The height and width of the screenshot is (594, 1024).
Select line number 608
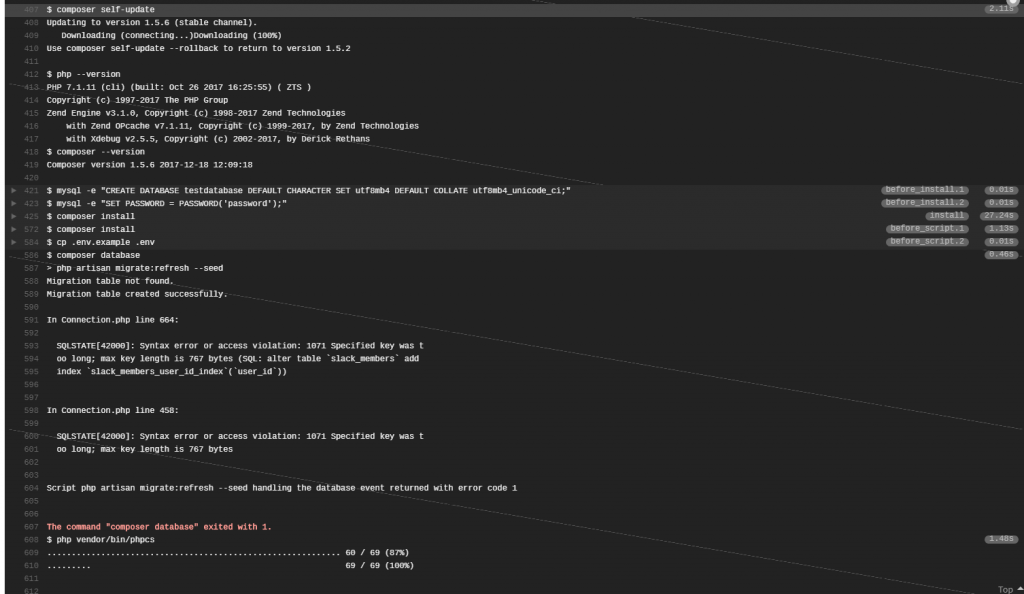point(31,540)
